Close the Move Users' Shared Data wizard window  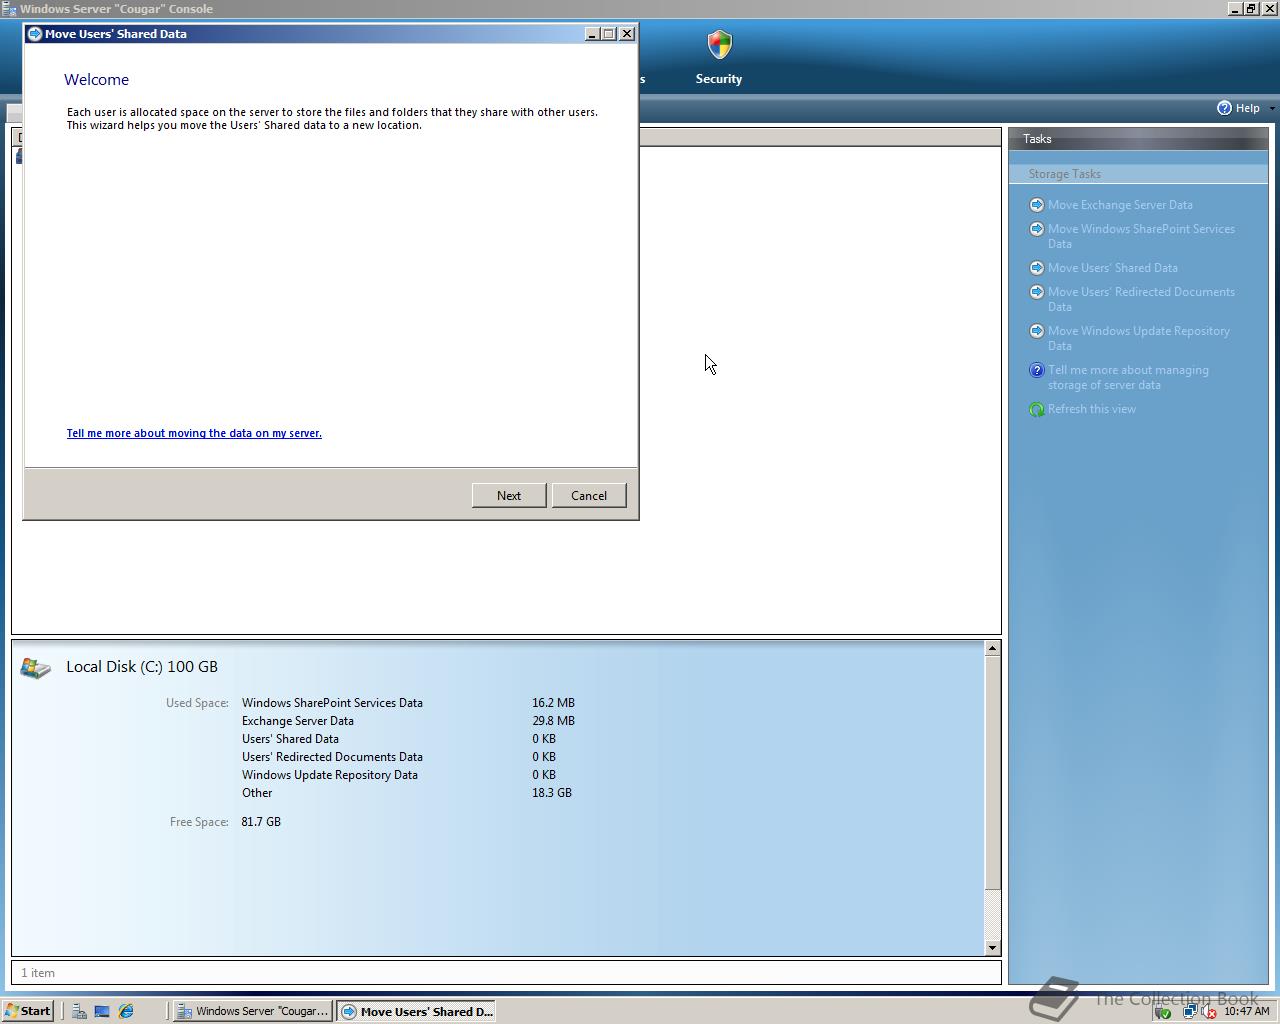click(628, 33)
